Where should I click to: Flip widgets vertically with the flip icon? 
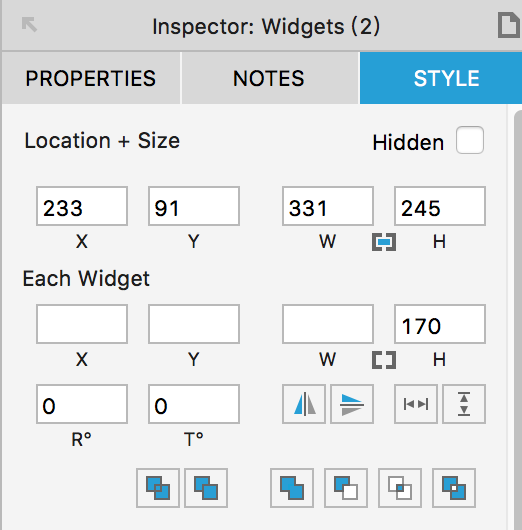[352, 404]
